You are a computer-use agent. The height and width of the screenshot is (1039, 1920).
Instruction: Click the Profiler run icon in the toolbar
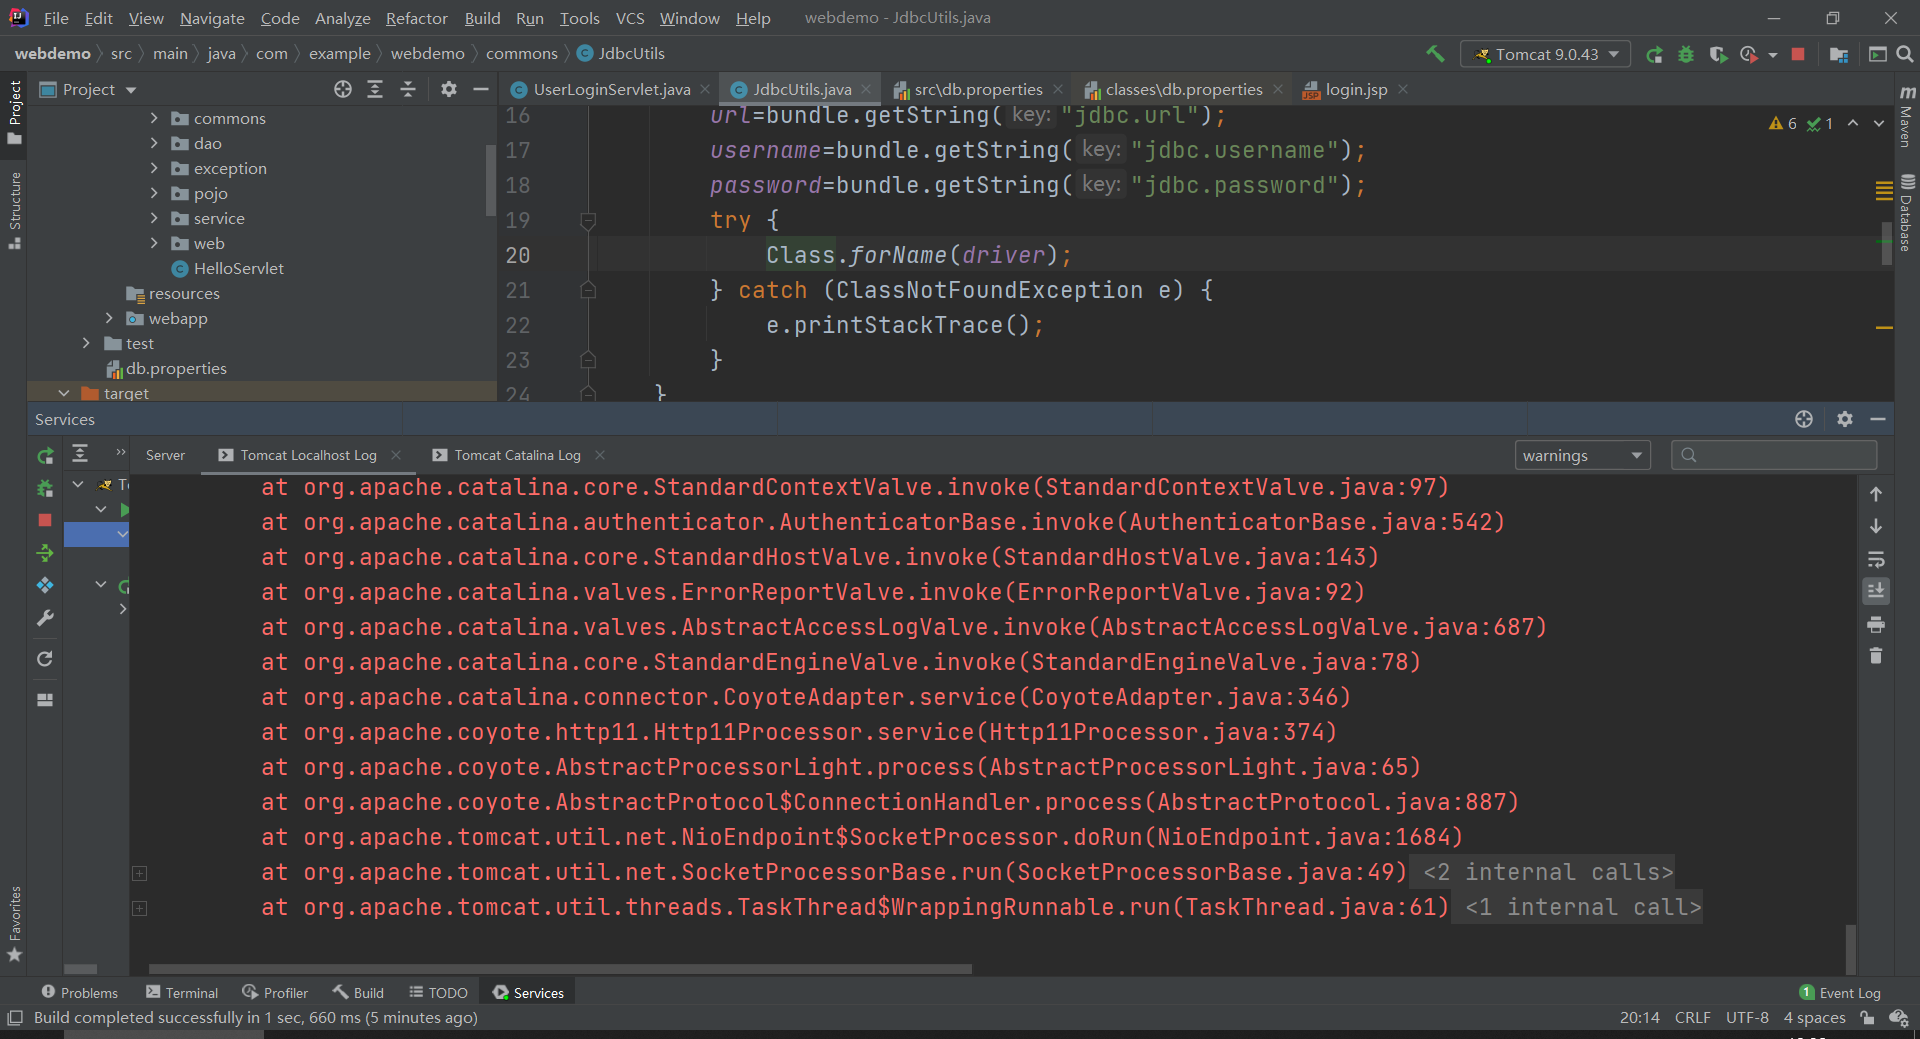[x=1749, y=54]
